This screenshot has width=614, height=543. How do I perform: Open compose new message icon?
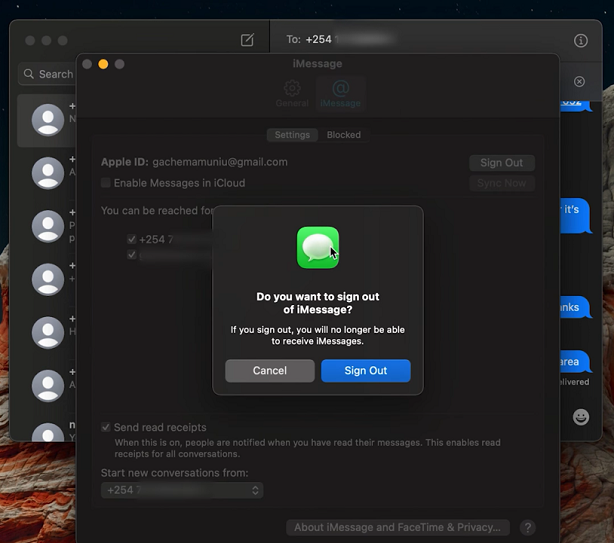point(247,40)
